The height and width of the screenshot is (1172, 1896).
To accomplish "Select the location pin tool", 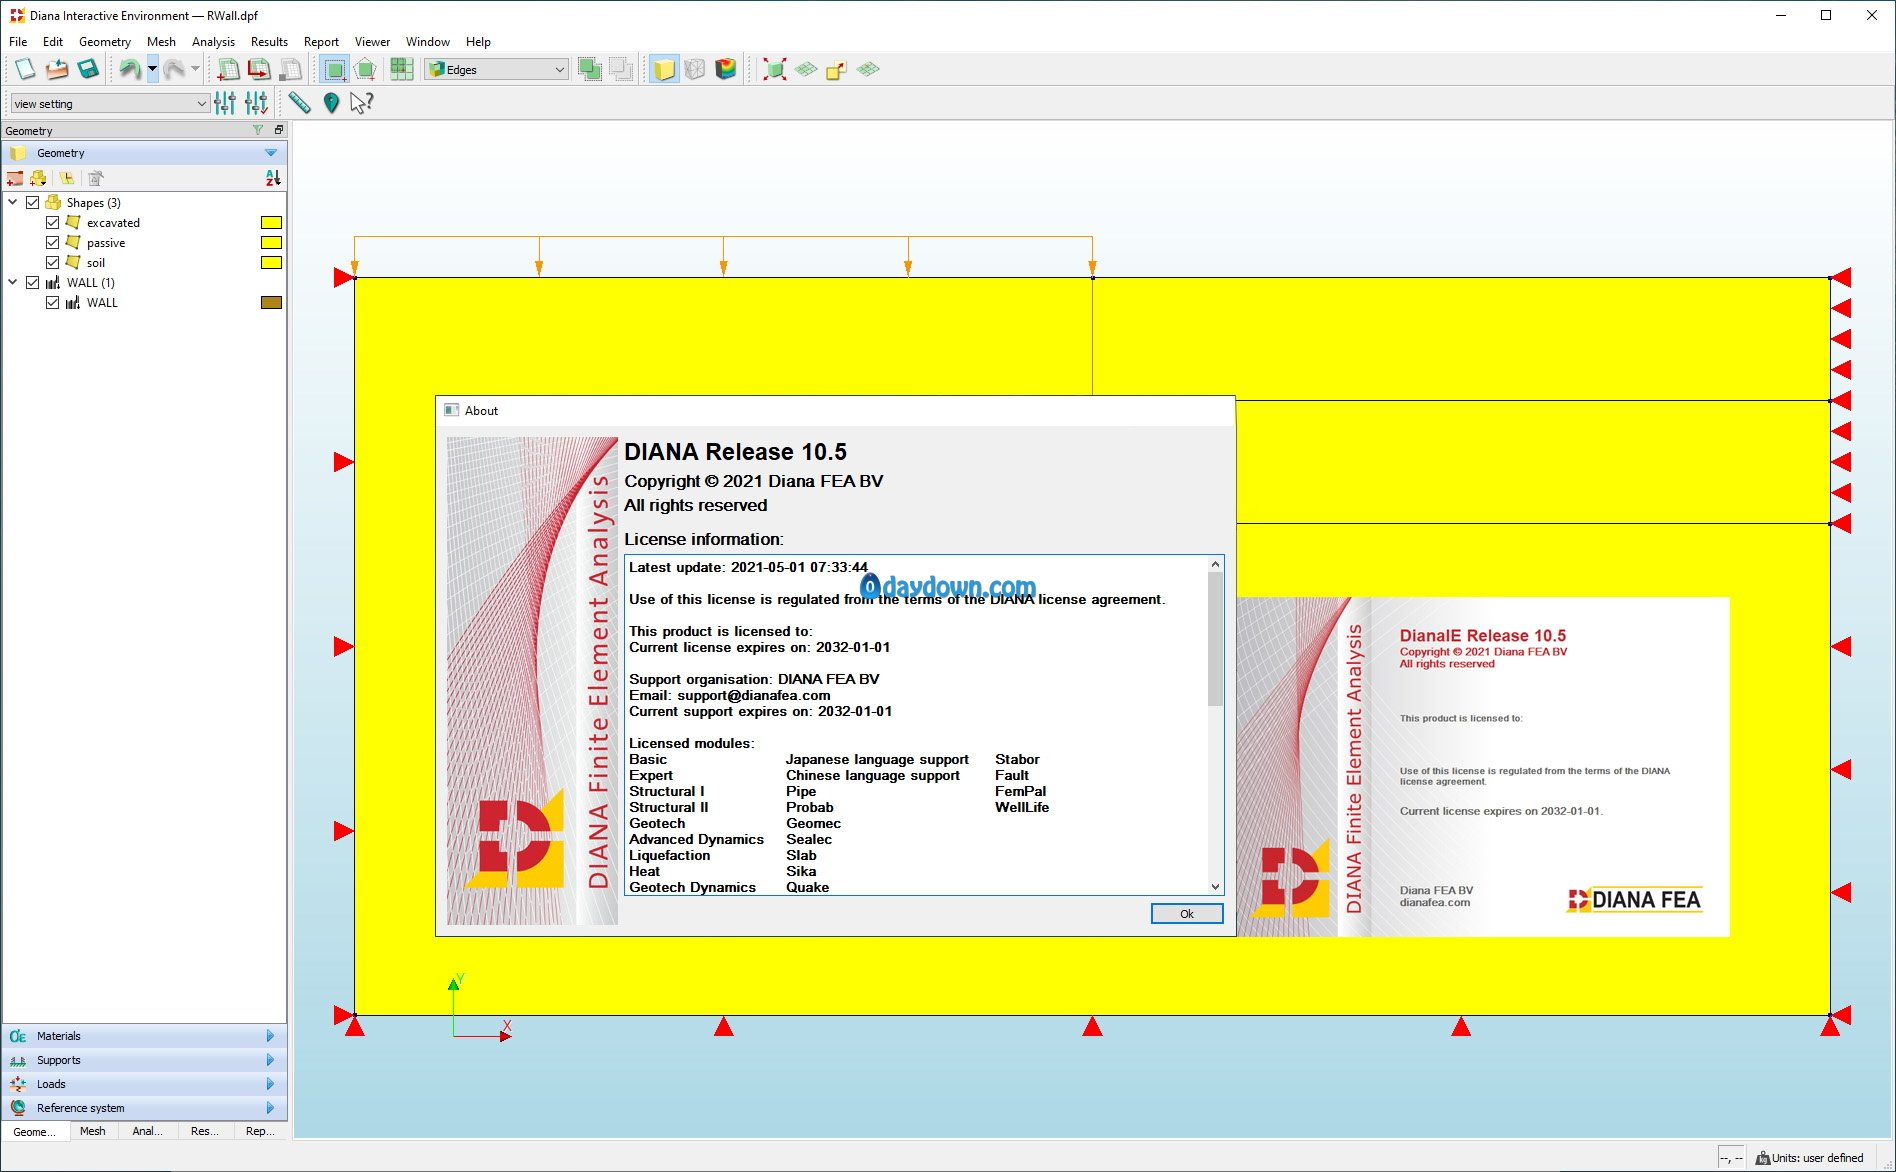I will [331, 103].
